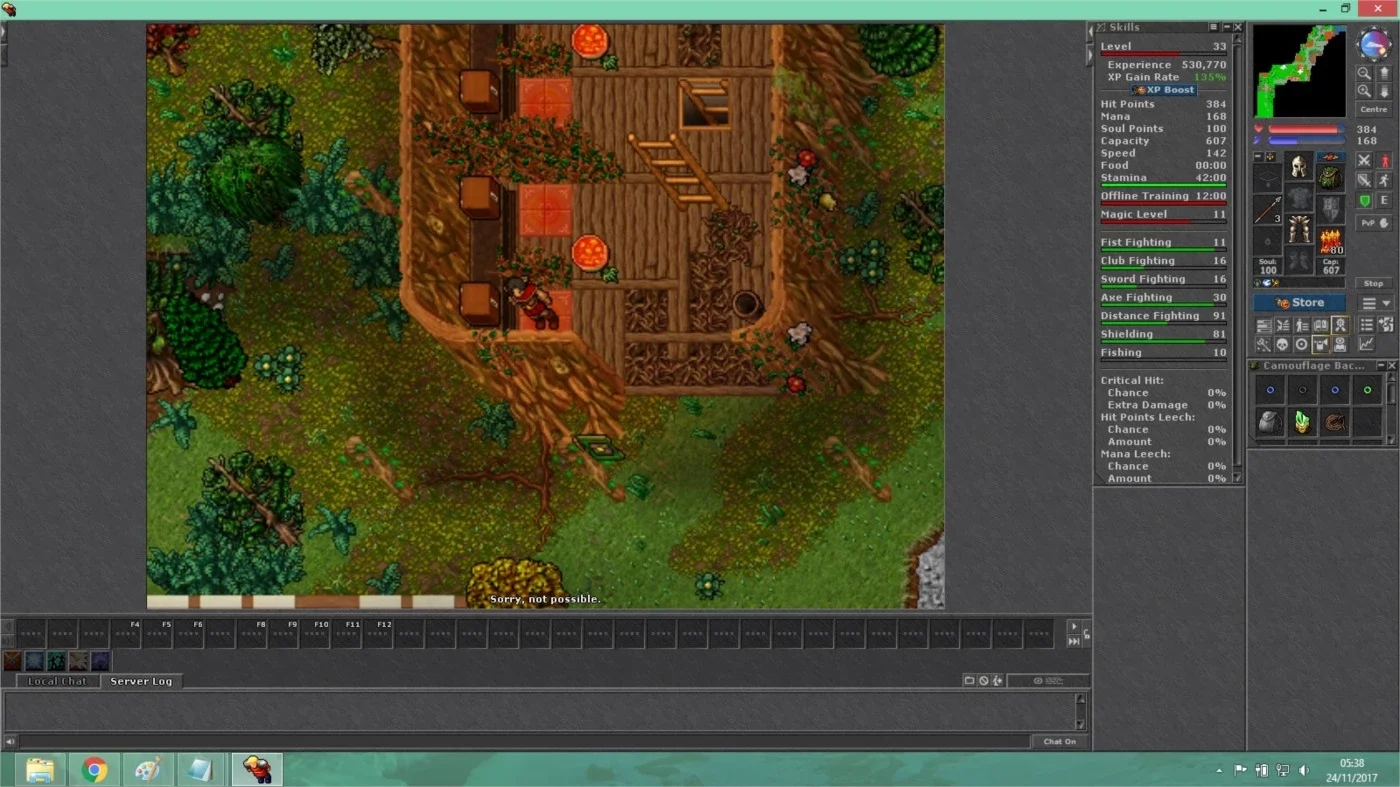The image size is (1400, 787).
Task: Move minimap one floor up
Action: (x=1384, y=73)
